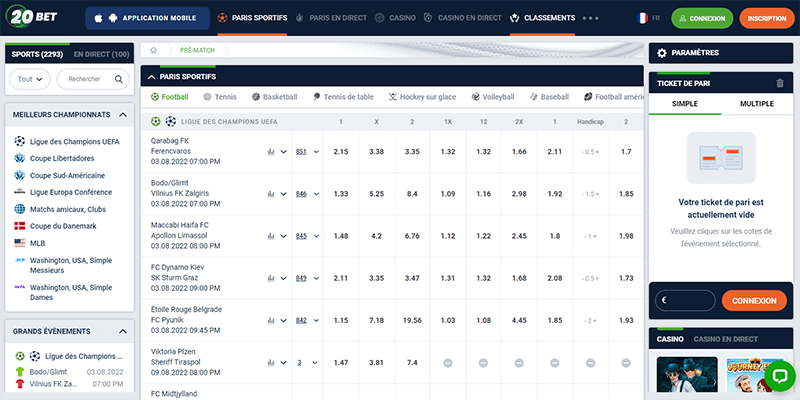Show statistics icon for Qarabag FK match

pos(271,152)
